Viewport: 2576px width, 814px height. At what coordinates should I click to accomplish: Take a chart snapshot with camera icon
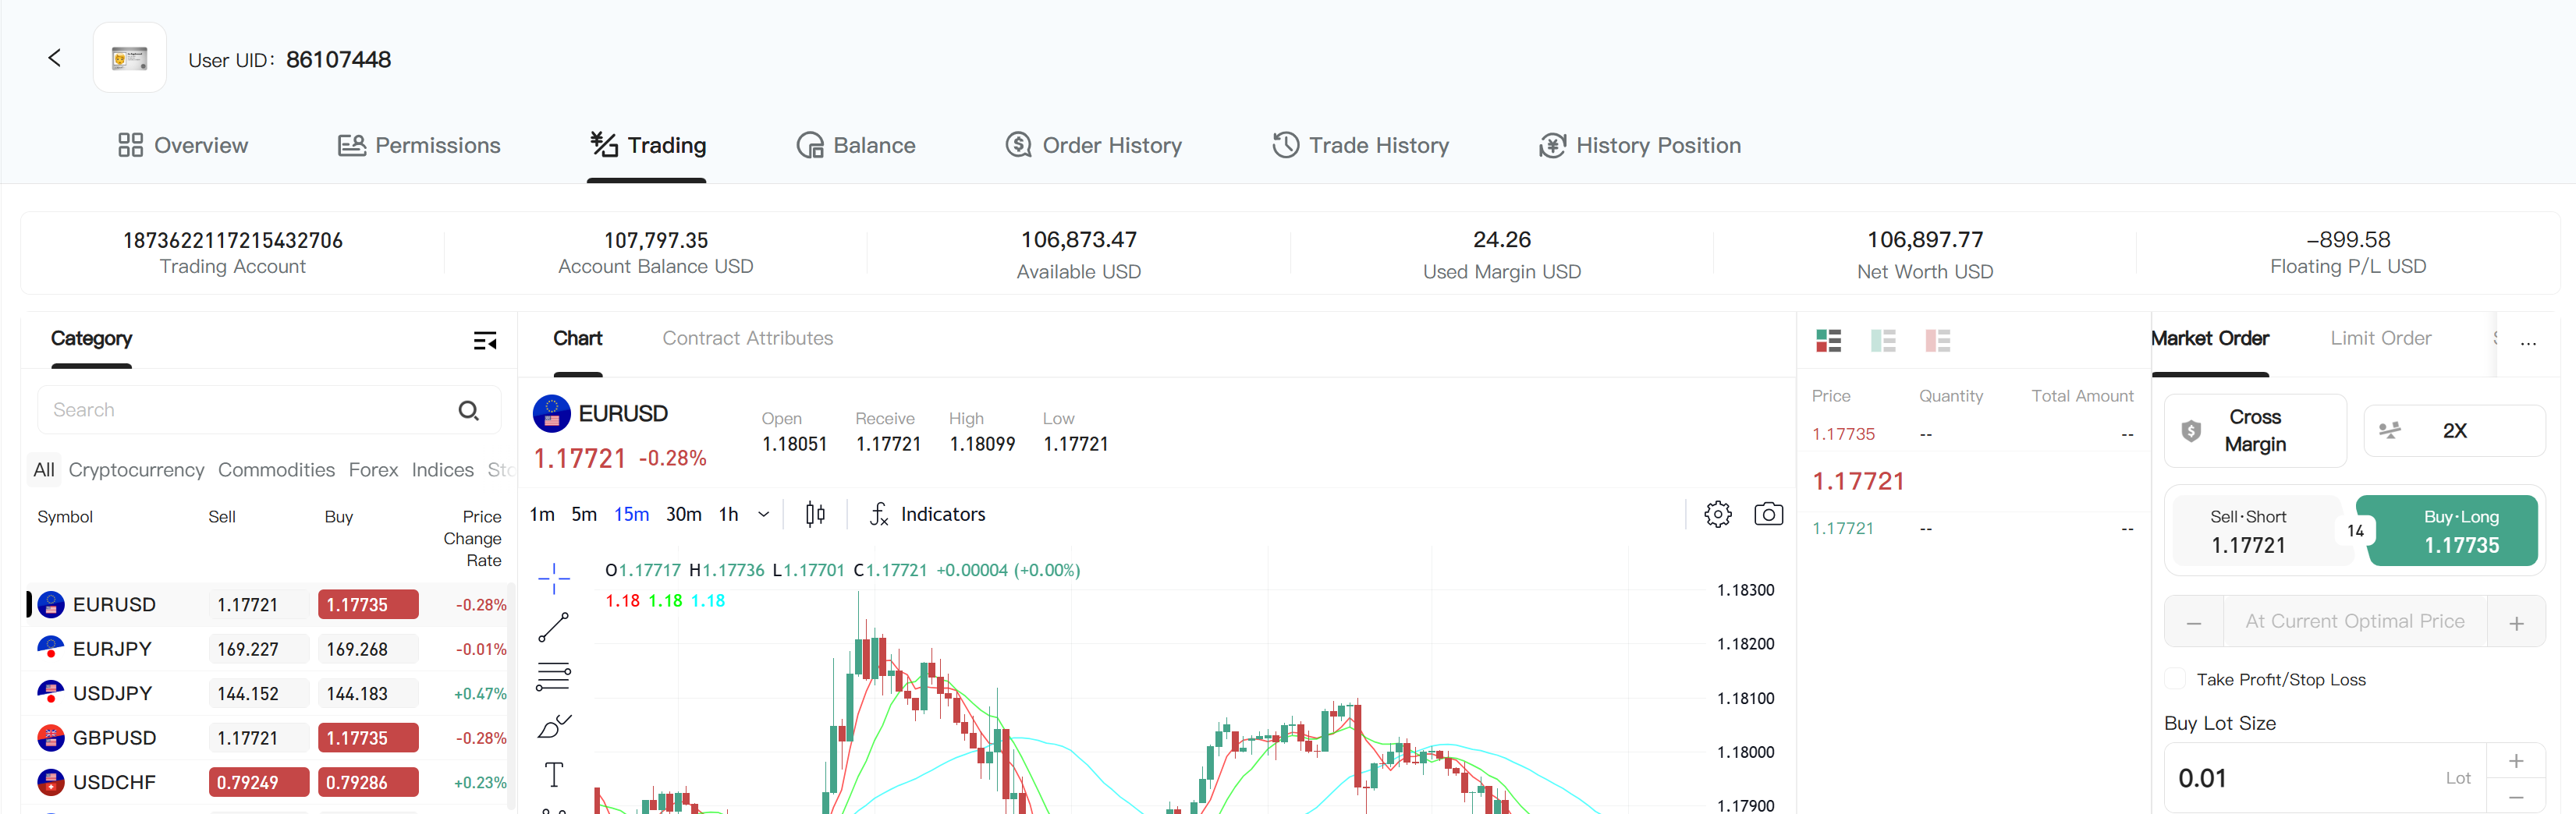[x=1768, y=514]
